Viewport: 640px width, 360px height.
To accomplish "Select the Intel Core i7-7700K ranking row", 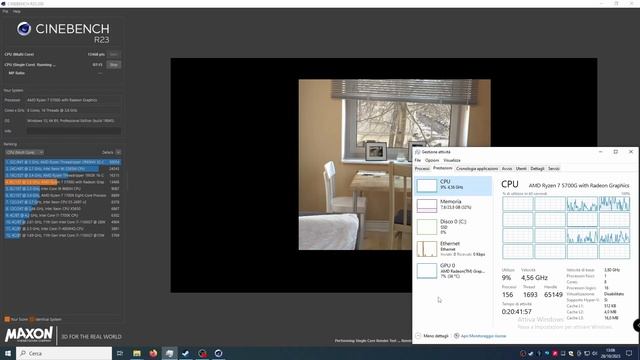I will (62, 215).
